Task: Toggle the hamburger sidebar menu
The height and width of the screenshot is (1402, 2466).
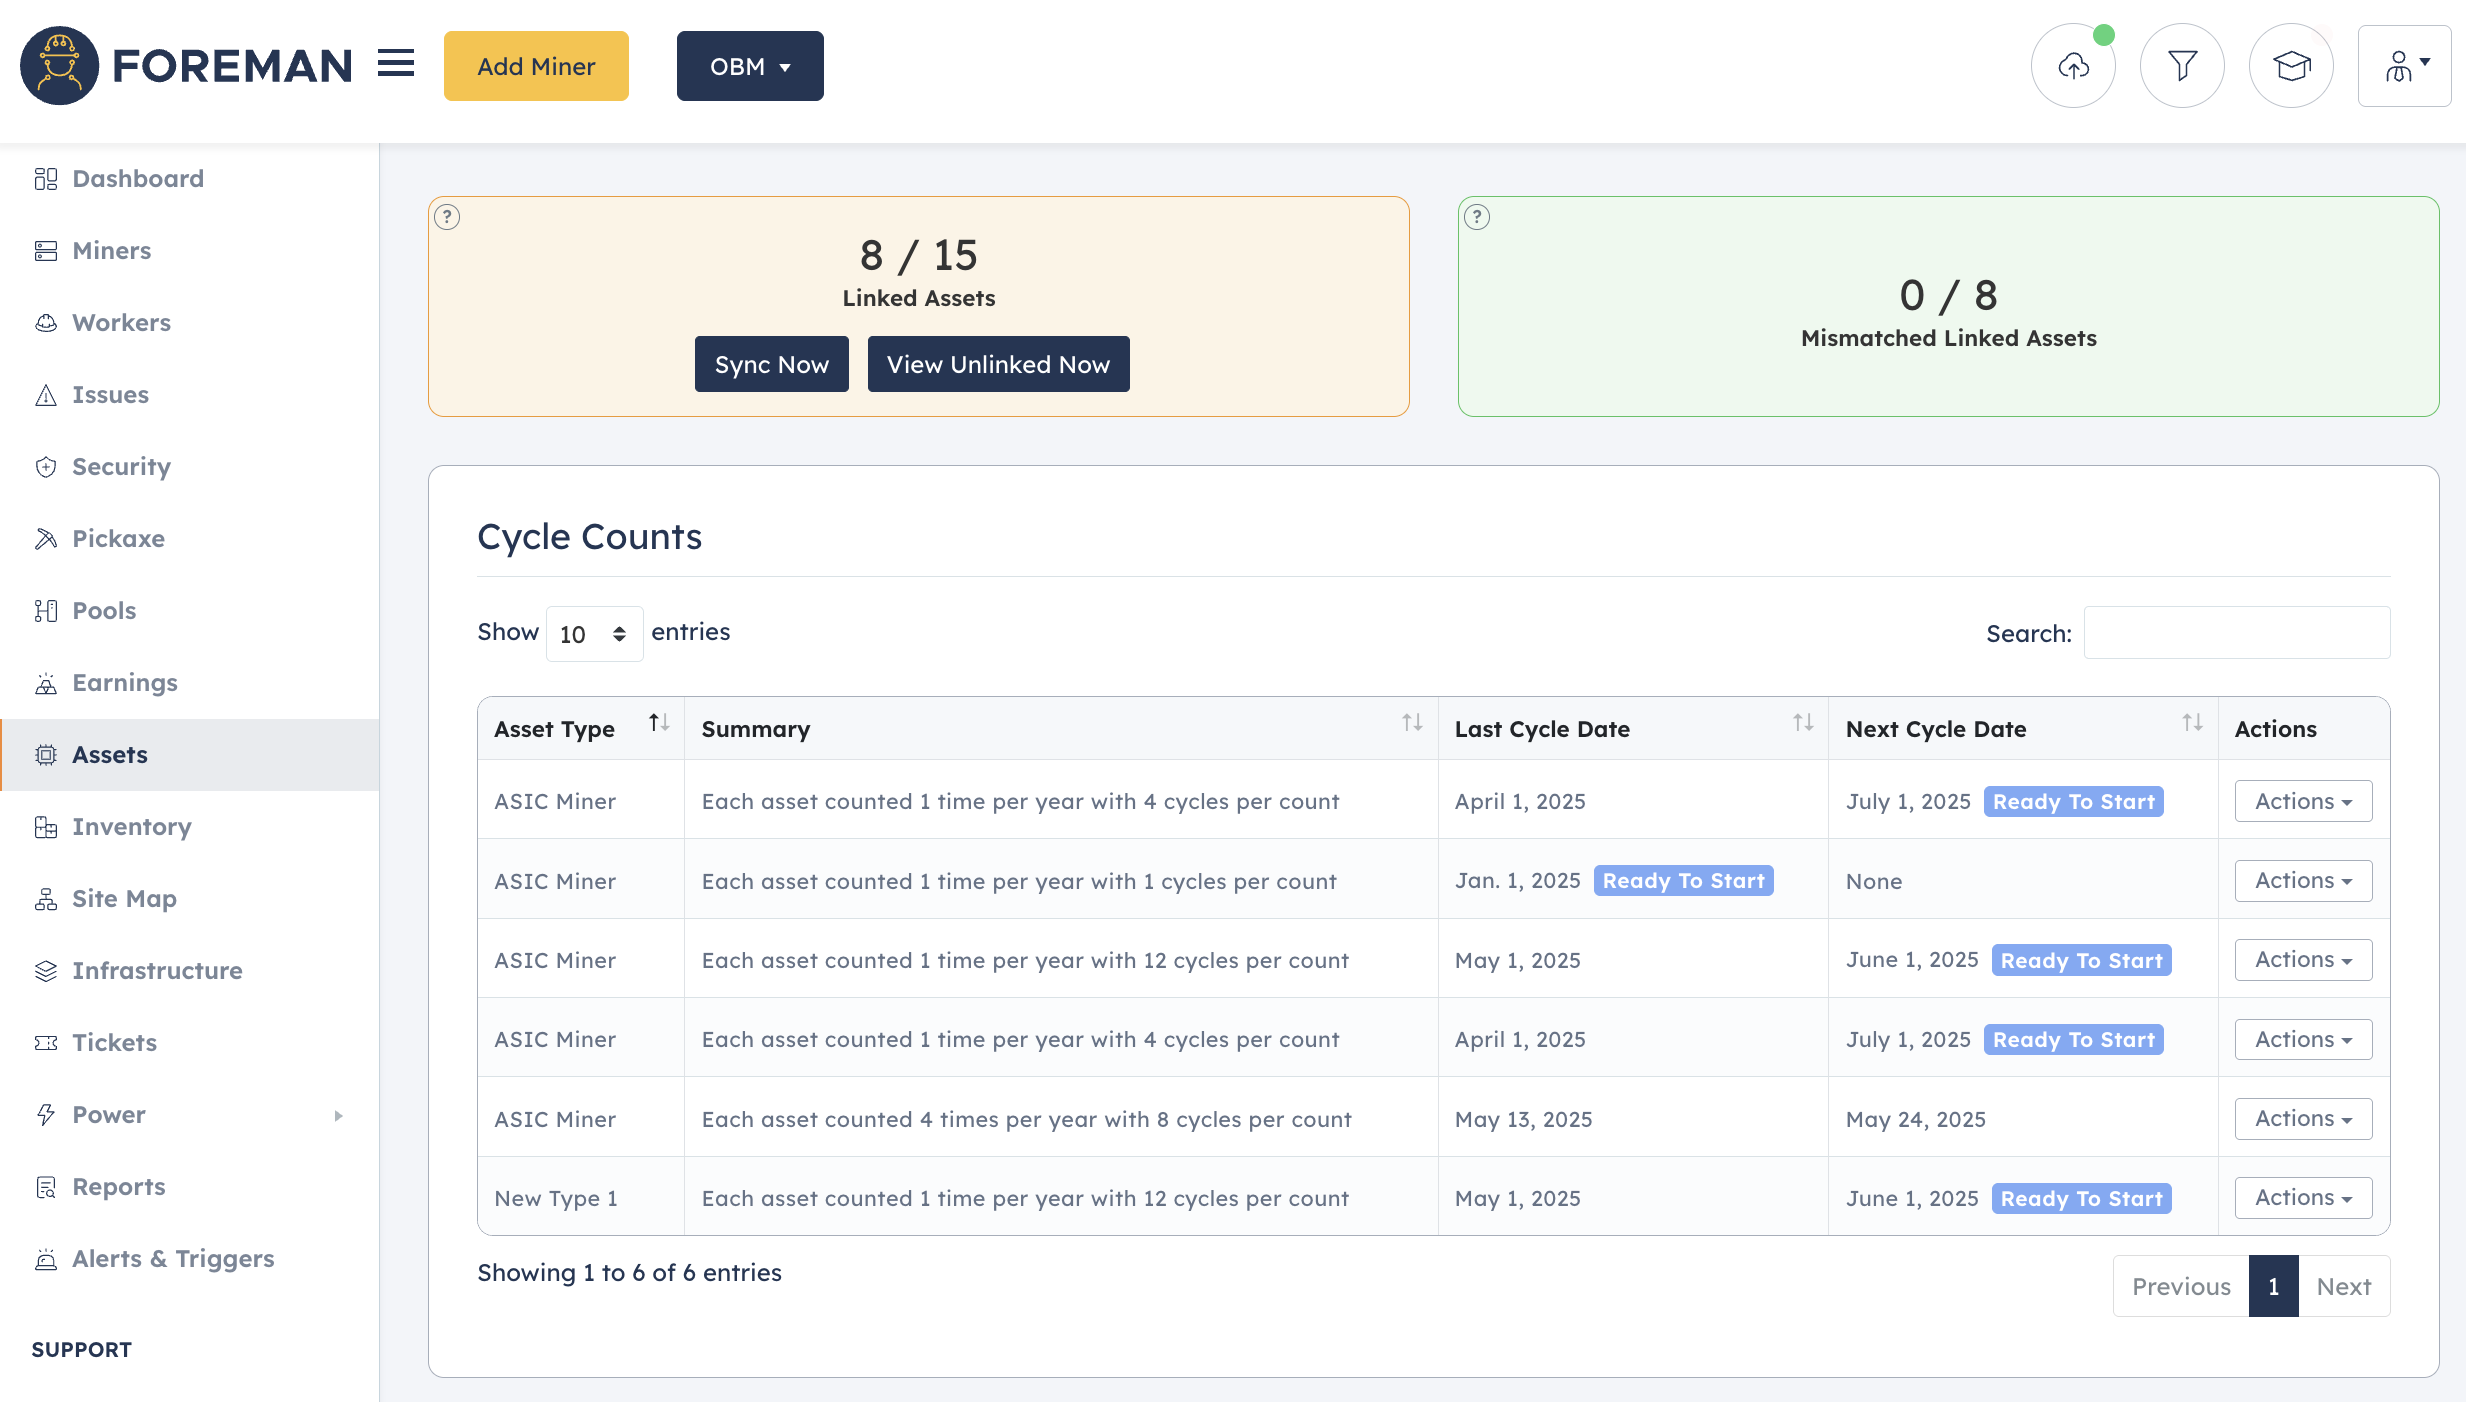Action: click(396, 64)
